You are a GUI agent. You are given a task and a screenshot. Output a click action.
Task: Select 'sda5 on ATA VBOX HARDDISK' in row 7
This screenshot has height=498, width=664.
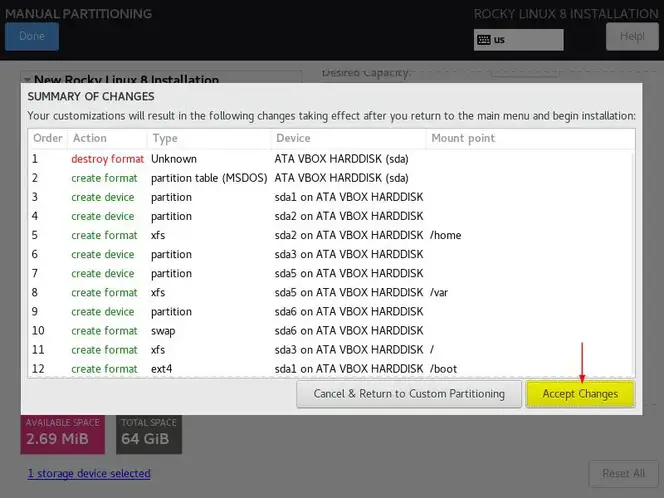coord(349,273)
